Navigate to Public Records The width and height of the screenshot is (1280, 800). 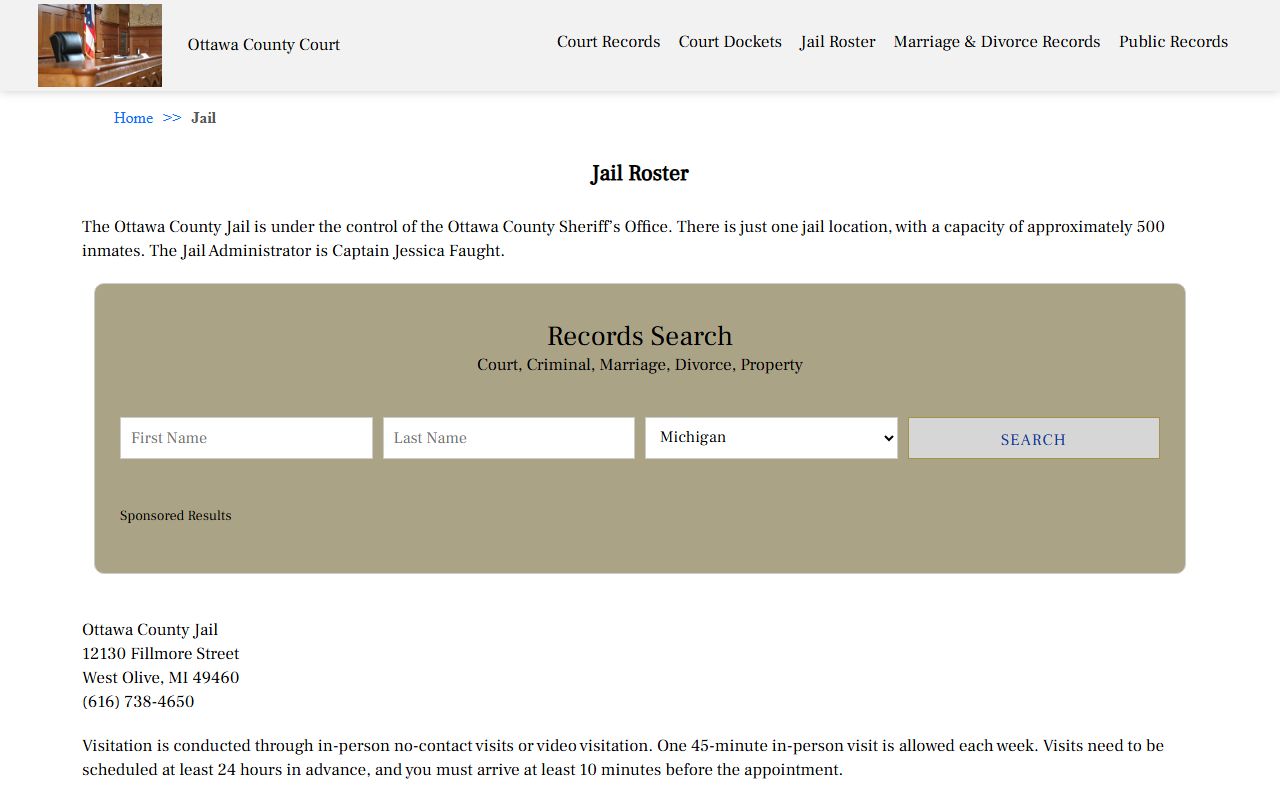(x=1173, y=42)
